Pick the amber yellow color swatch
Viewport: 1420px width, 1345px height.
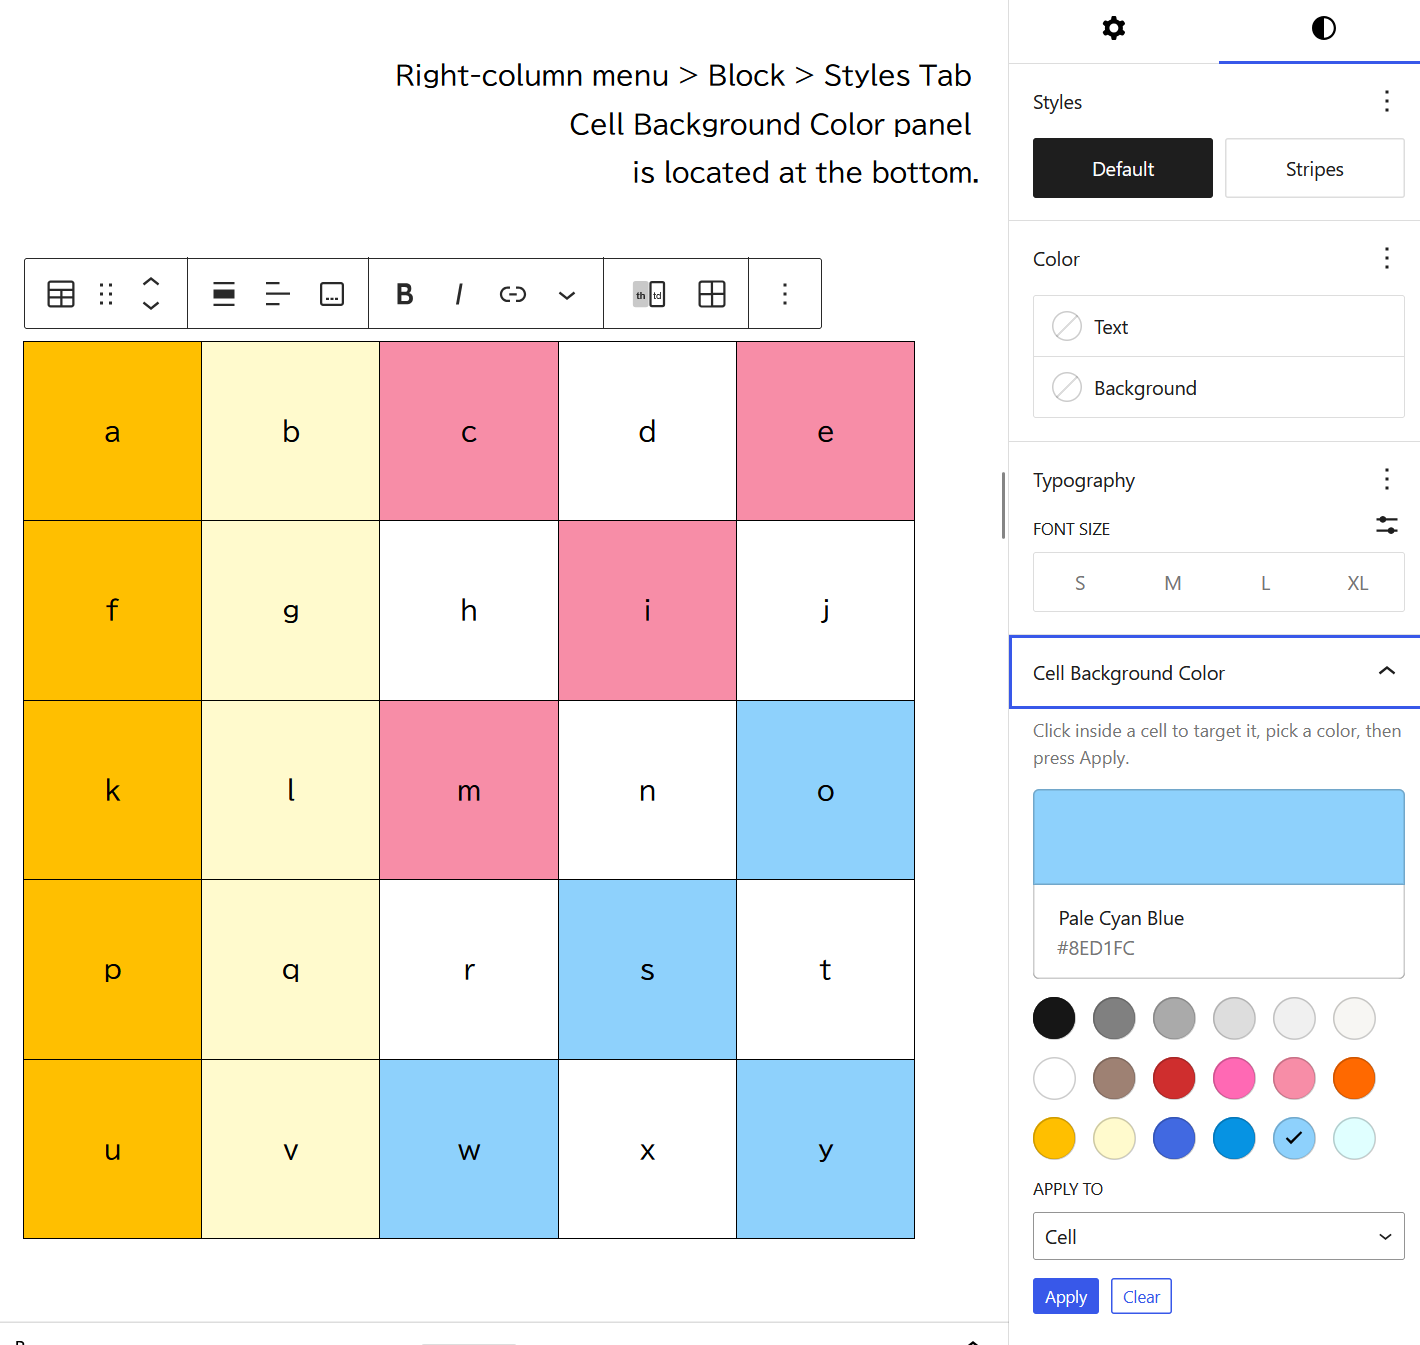pos(1054,1138)
